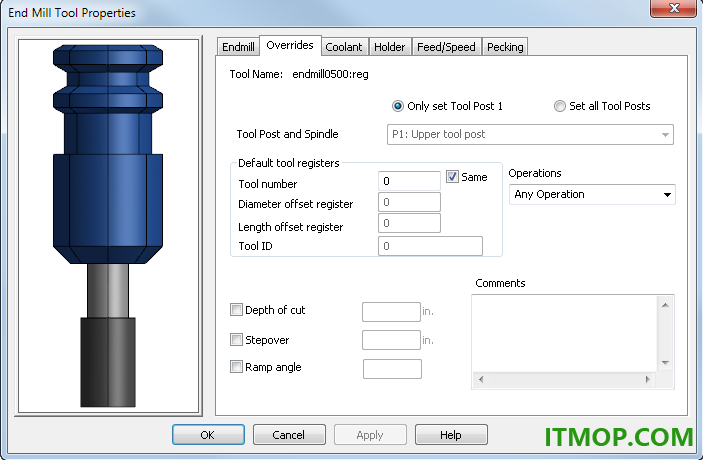Image resolution: width=703 pixels, height=460 pixels.
Task: Go to the Holder tab
Action: 390,47
